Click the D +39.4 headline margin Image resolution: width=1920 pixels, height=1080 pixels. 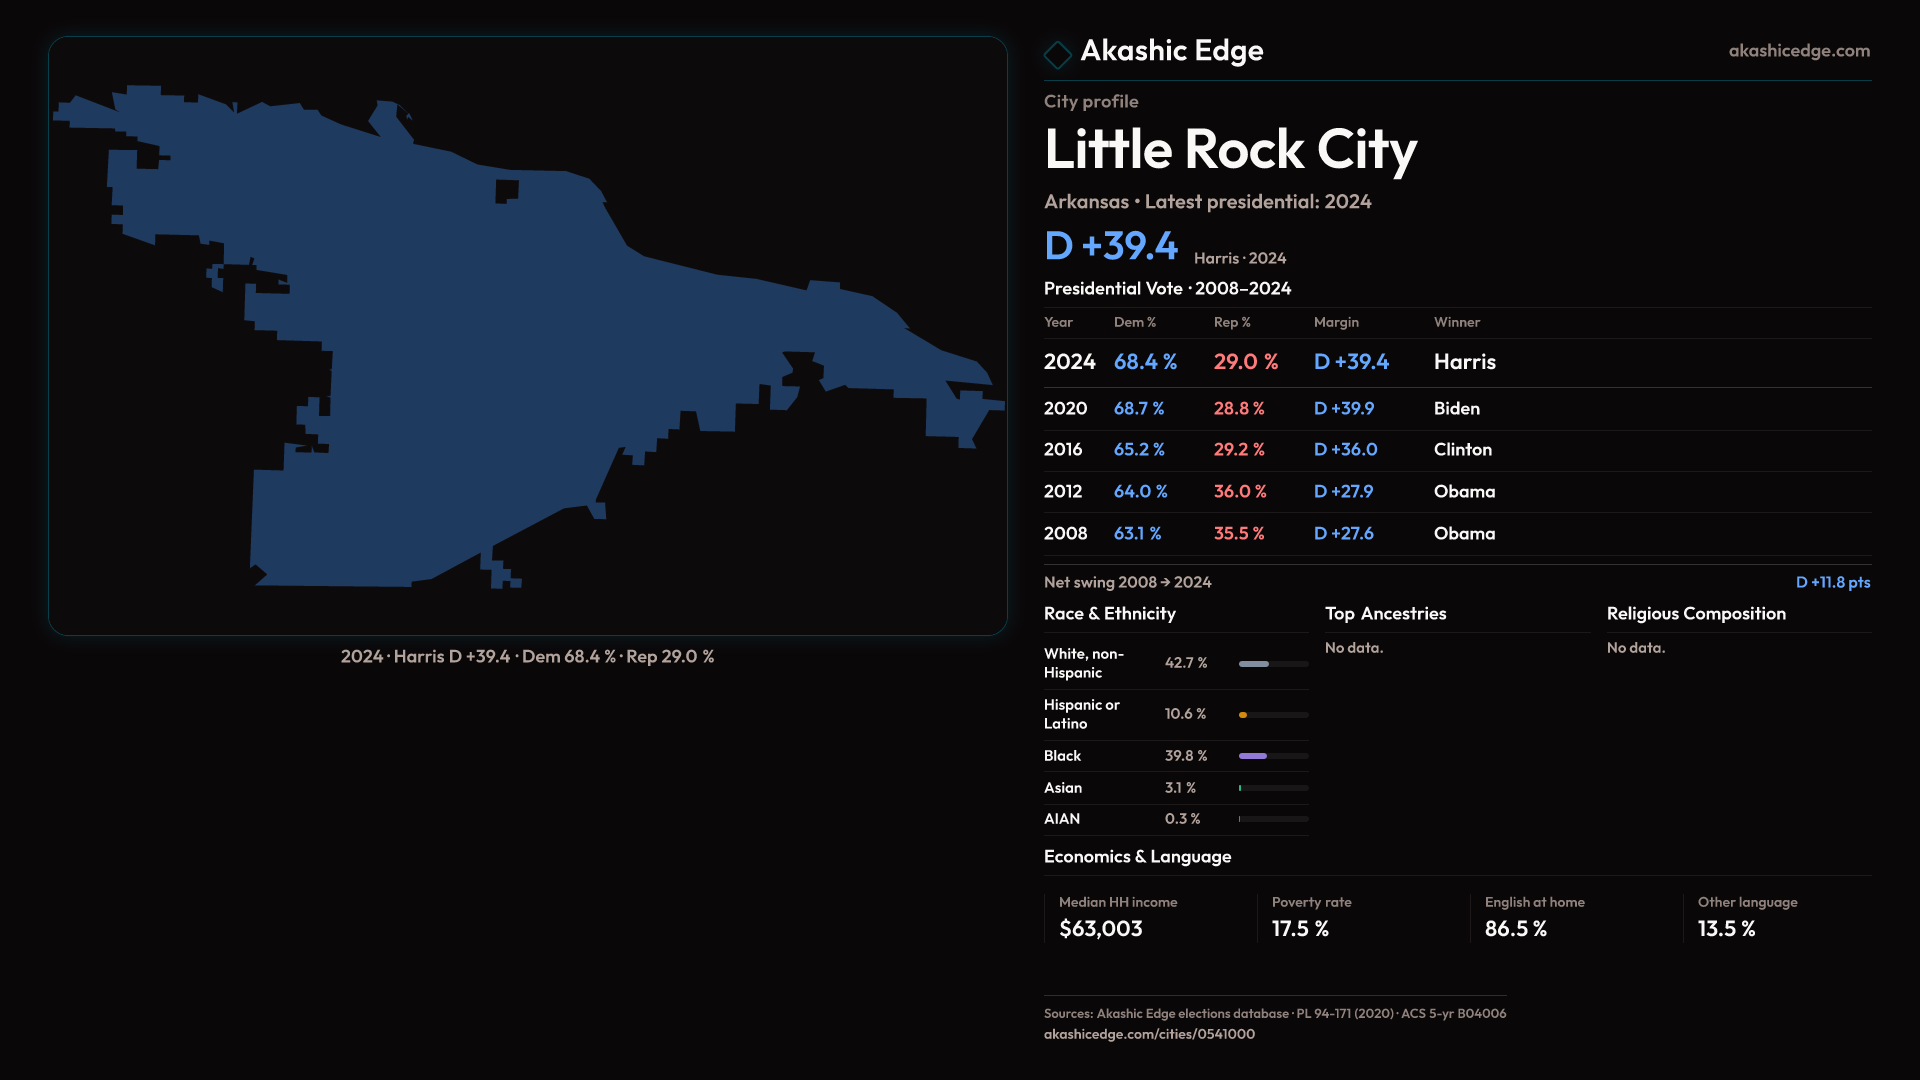pos(1111,246)
